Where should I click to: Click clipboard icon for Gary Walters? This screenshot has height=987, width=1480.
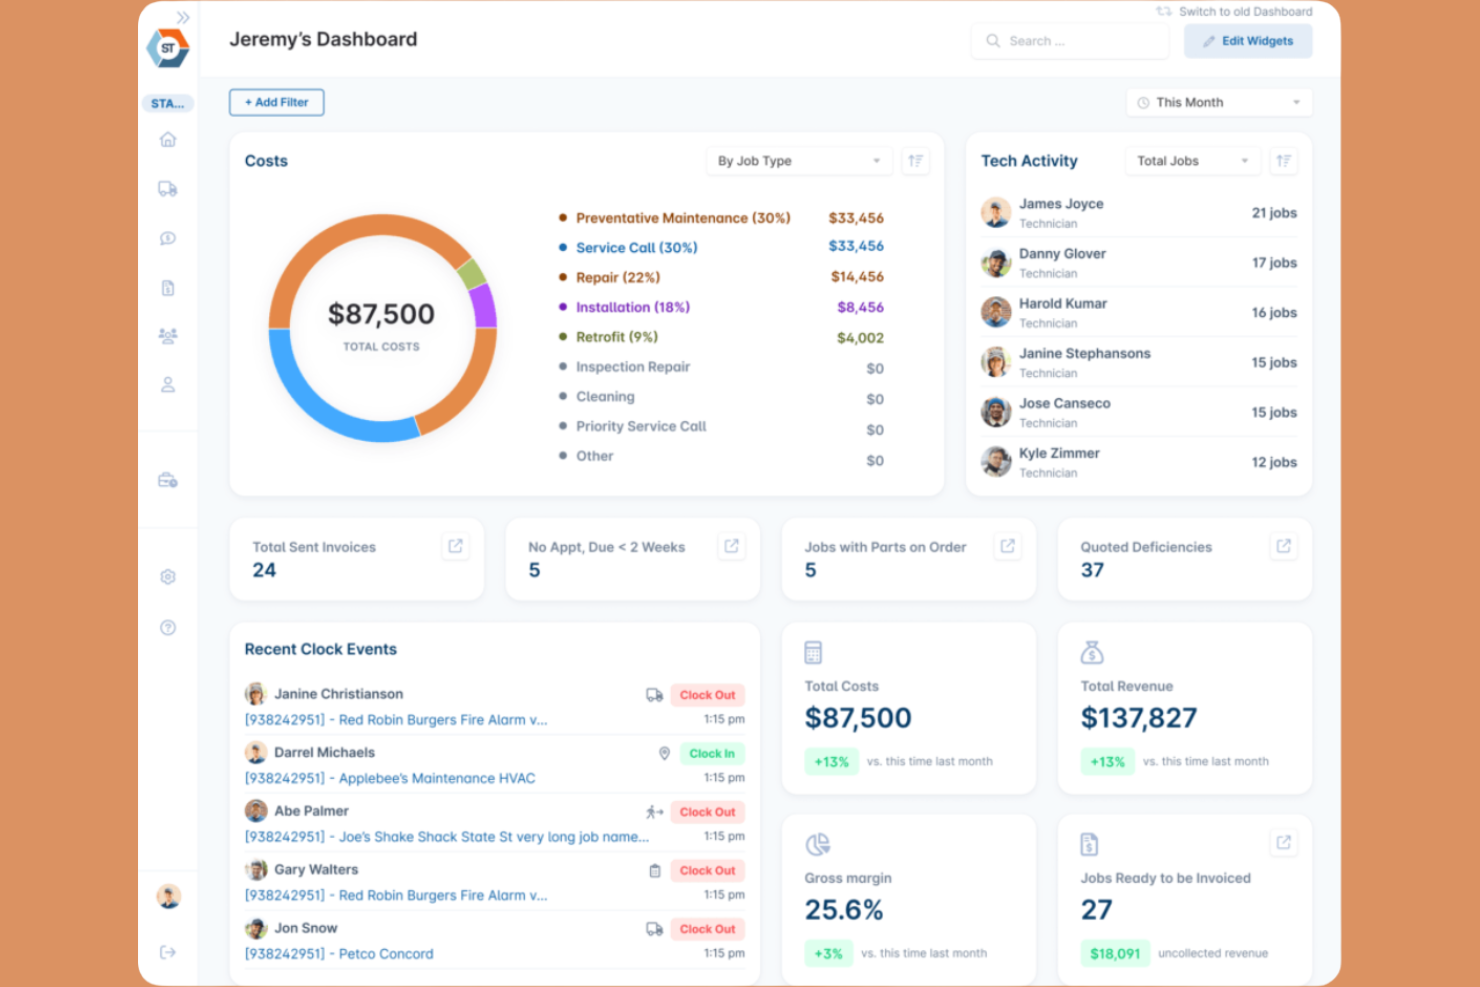point(655,870)
